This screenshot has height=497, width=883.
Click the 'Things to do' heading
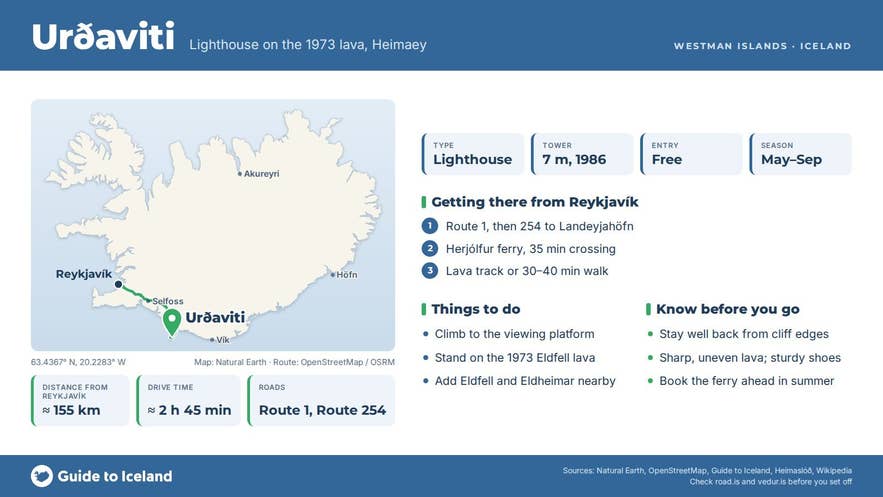[476, 309]
